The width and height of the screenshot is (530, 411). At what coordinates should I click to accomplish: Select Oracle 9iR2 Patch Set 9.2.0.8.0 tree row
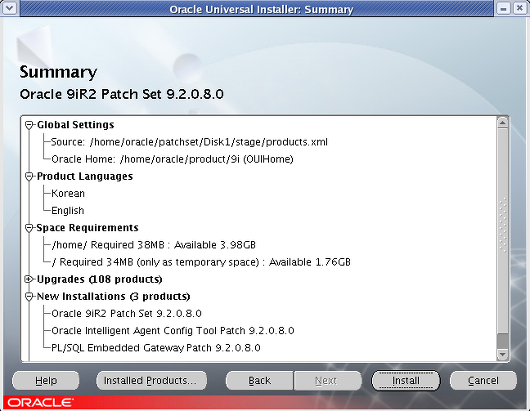(x=126, y=314)
